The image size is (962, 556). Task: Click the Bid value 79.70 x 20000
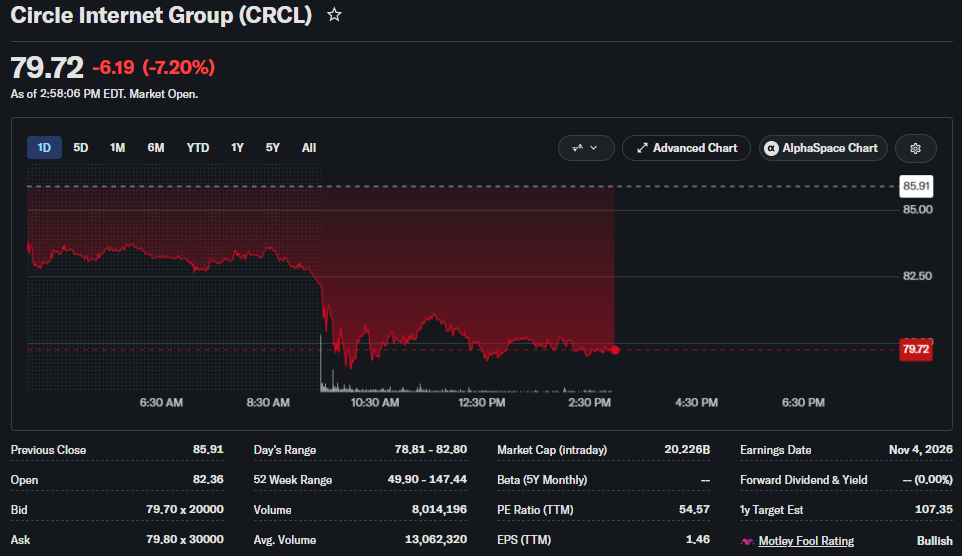point(185,509)
